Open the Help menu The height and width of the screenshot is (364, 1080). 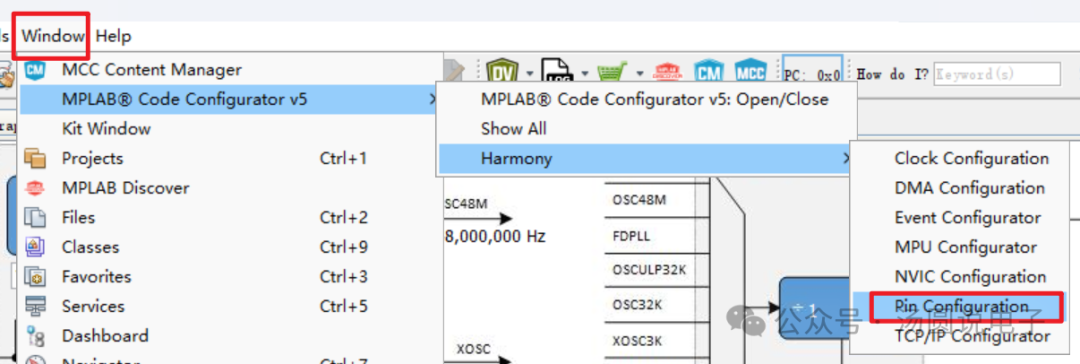tap(114, 36)
